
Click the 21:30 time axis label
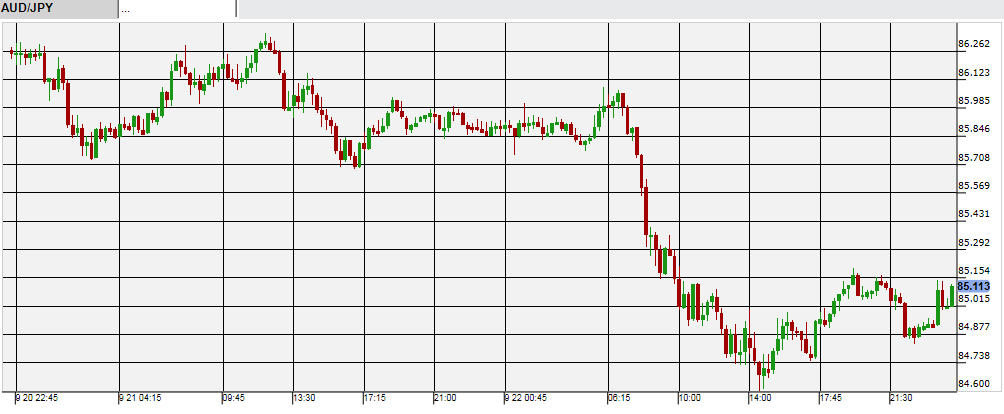902,398
